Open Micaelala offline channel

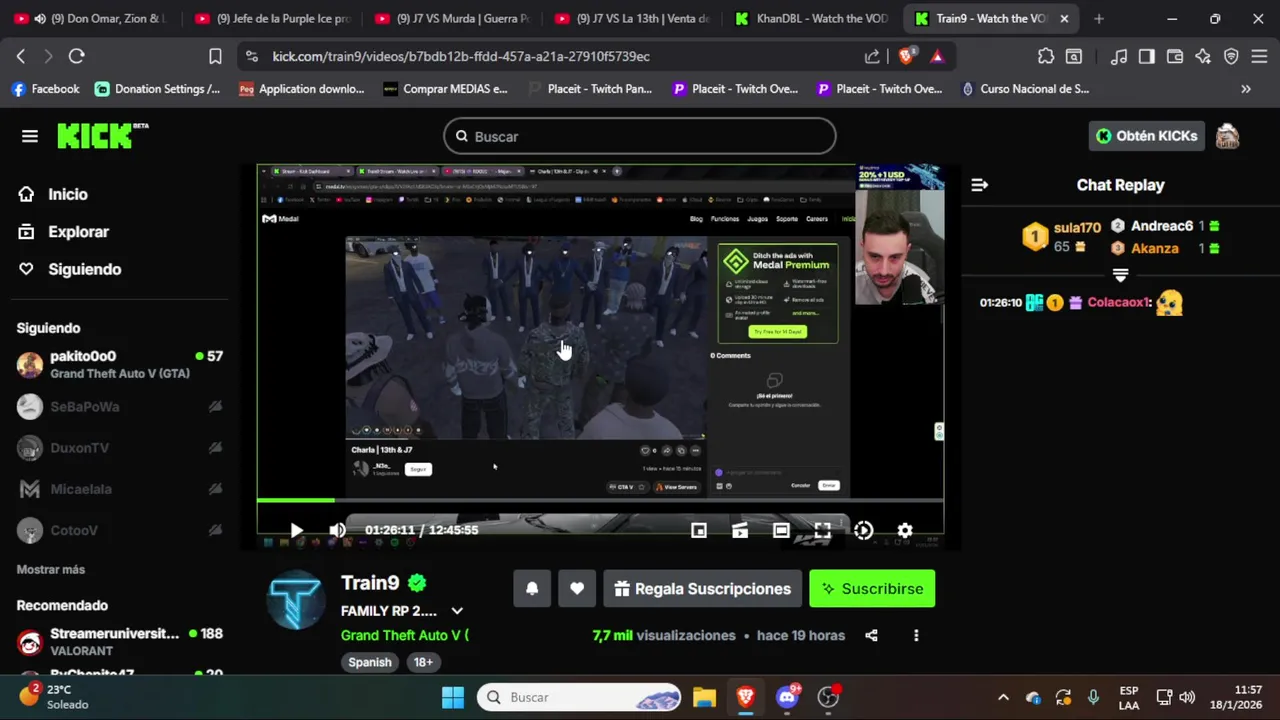pos(119,489)
